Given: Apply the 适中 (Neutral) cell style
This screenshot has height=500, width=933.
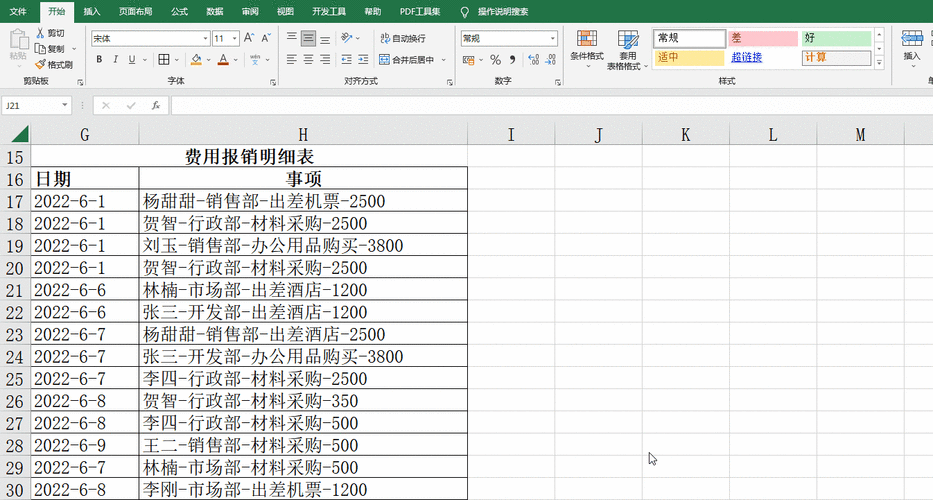Looking at the screenshot, I should [690, 58].
